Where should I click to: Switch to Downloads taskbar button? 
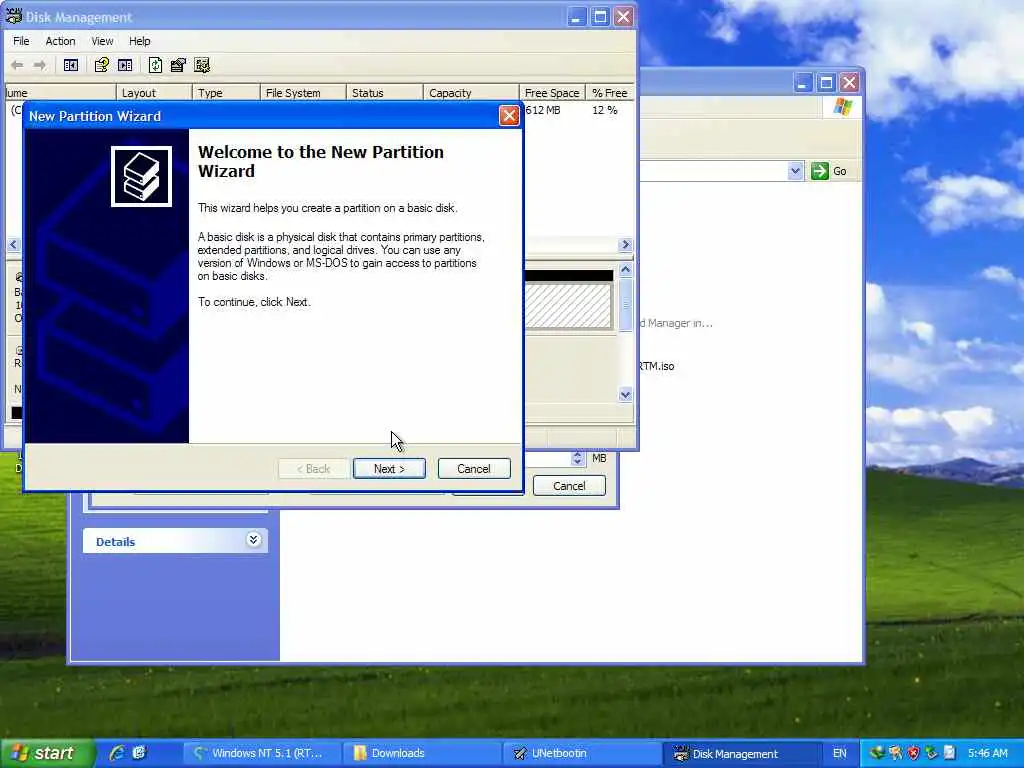421,753
